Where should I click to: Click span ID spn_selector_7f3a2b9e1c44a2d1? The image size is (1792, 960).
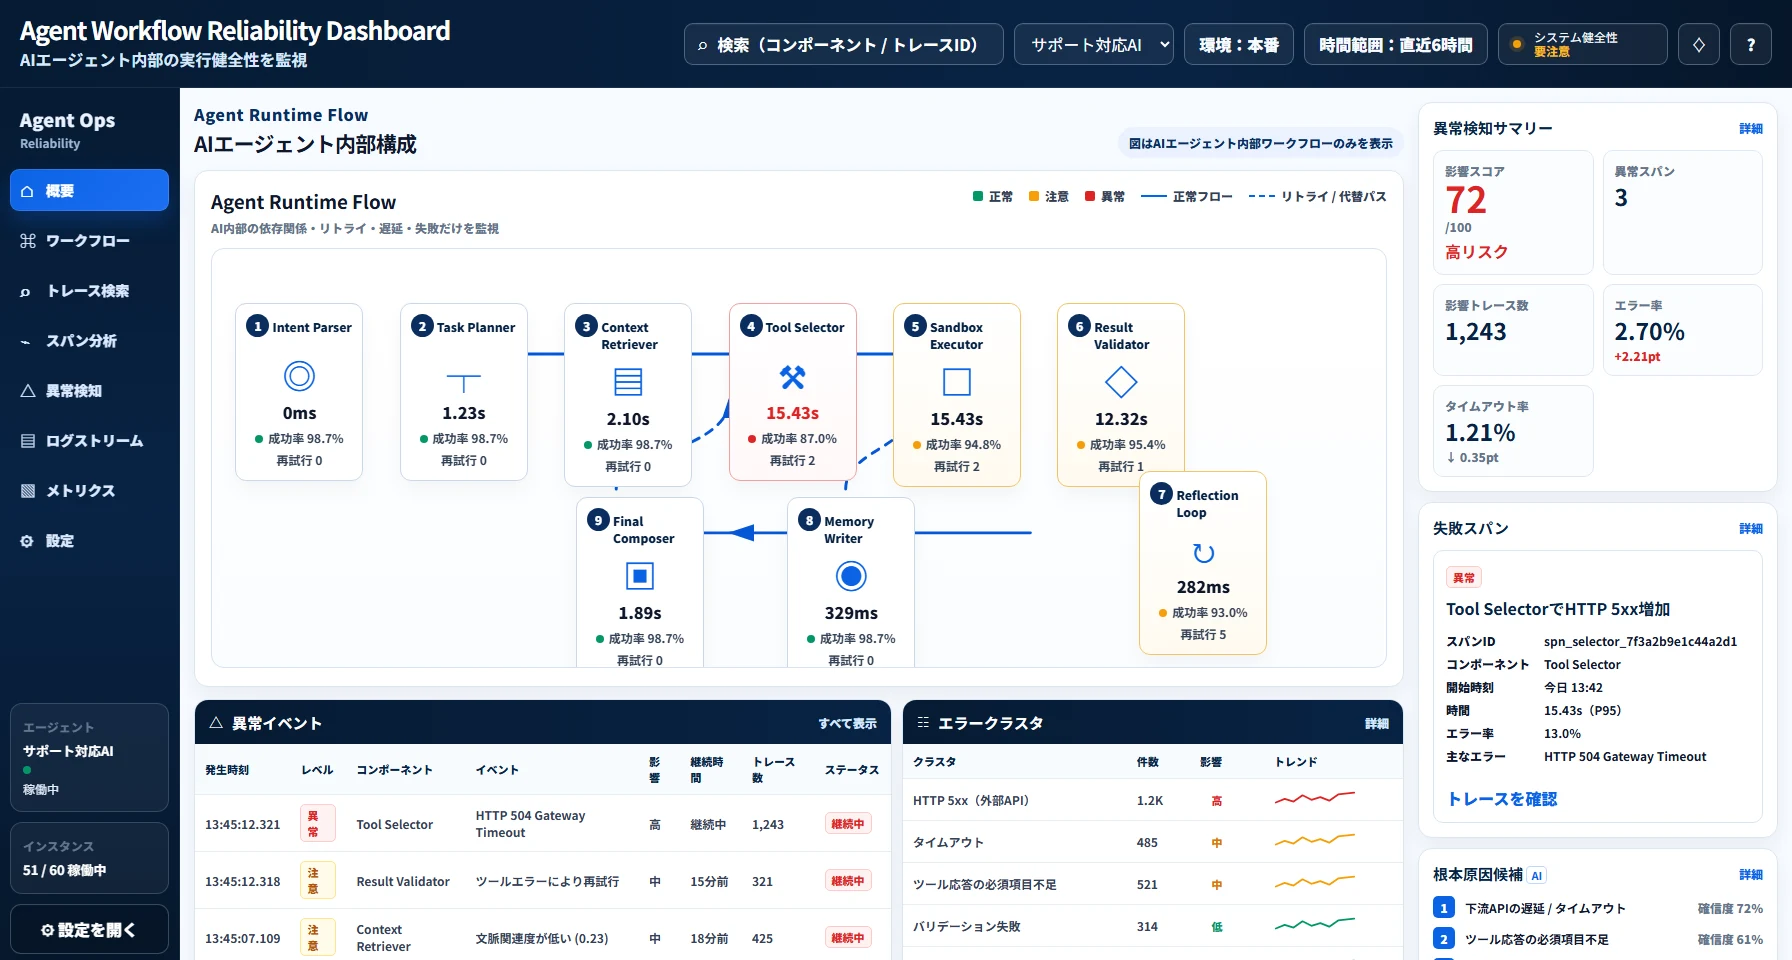coord(1640,642)
